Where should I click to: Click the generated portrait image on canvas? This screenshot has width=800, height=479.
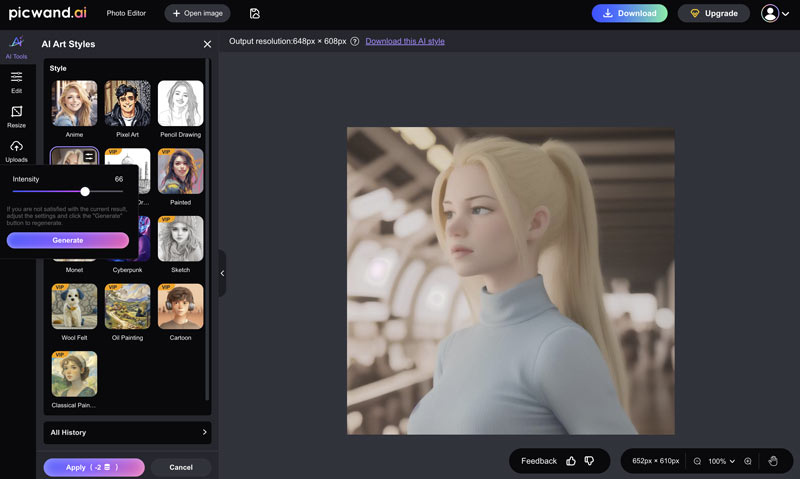[x=511, y=281]
